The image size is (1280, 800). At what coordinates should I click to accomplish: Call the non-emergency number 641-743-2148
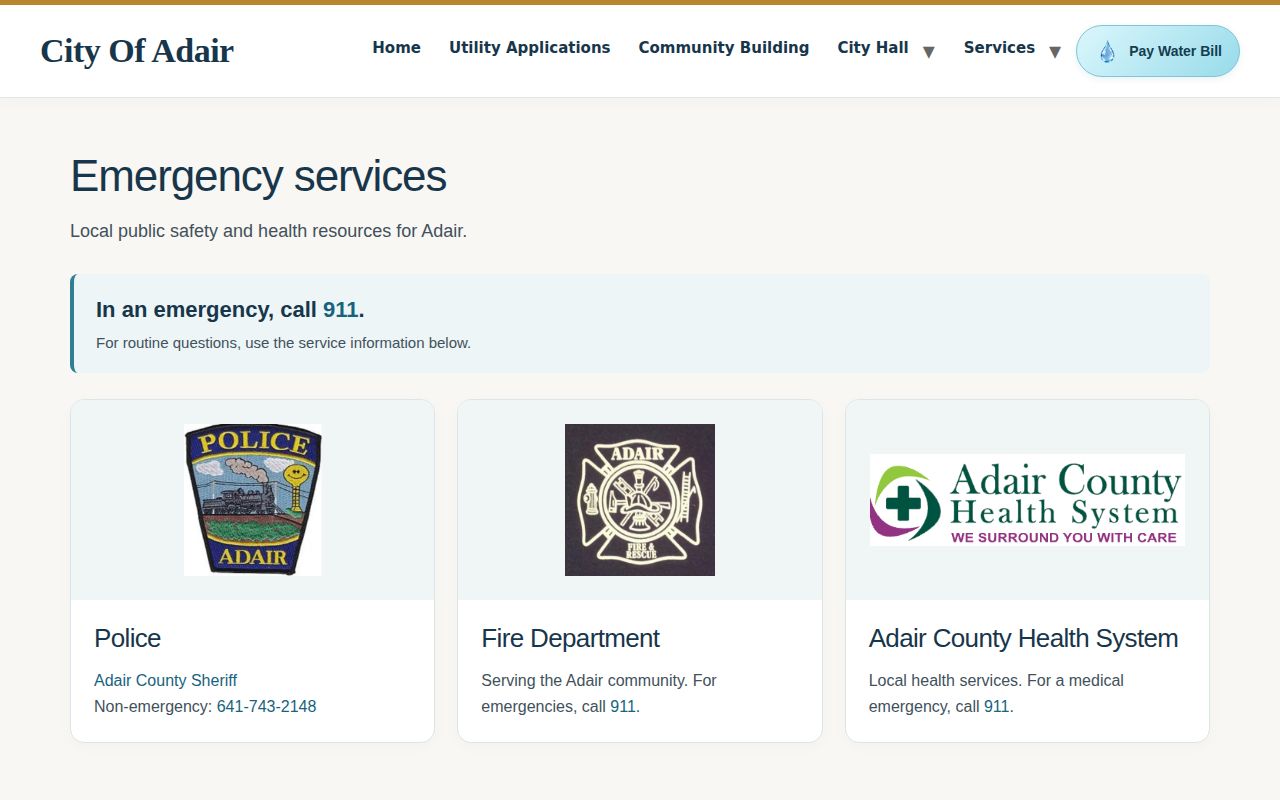(x=266, y=706)
